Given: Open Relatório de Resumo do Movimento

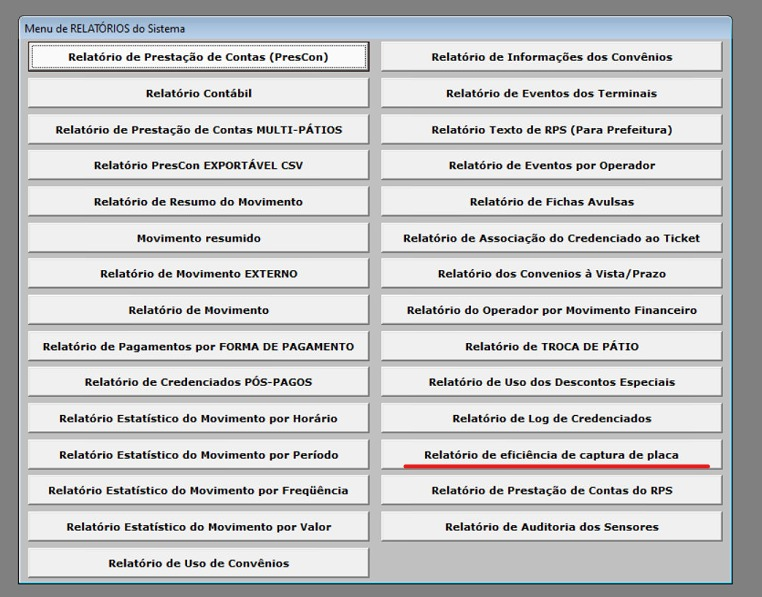Looking at the screenshot, I should point(198,202).
